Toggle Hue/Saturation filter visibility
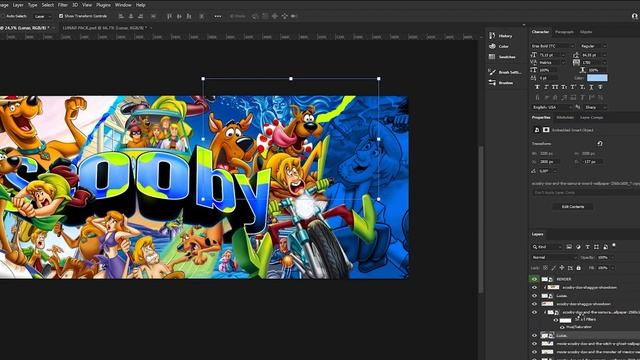This screenshot has width=640, height=360. point(562,327)
